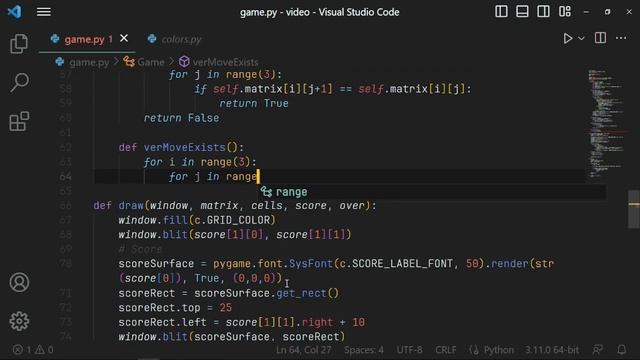The height and width of the screenshot is (360, 640).
Task: Open the Customize Layout control
Action: 565,11
